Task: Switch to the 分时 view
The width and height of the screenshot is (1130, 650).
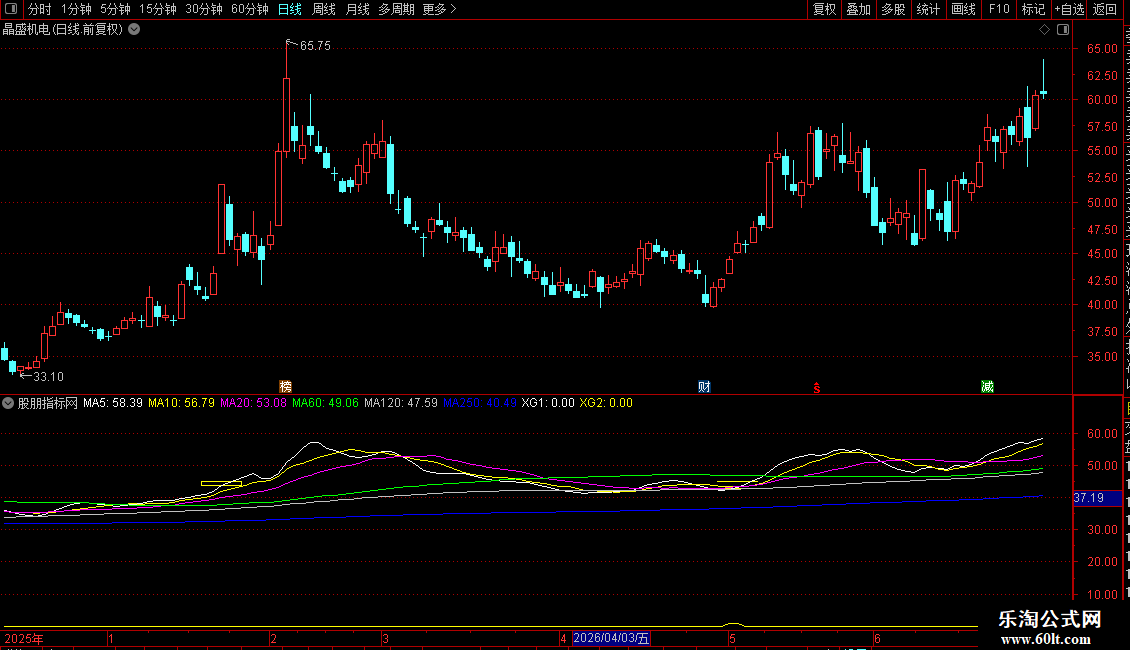Action: 40,9
